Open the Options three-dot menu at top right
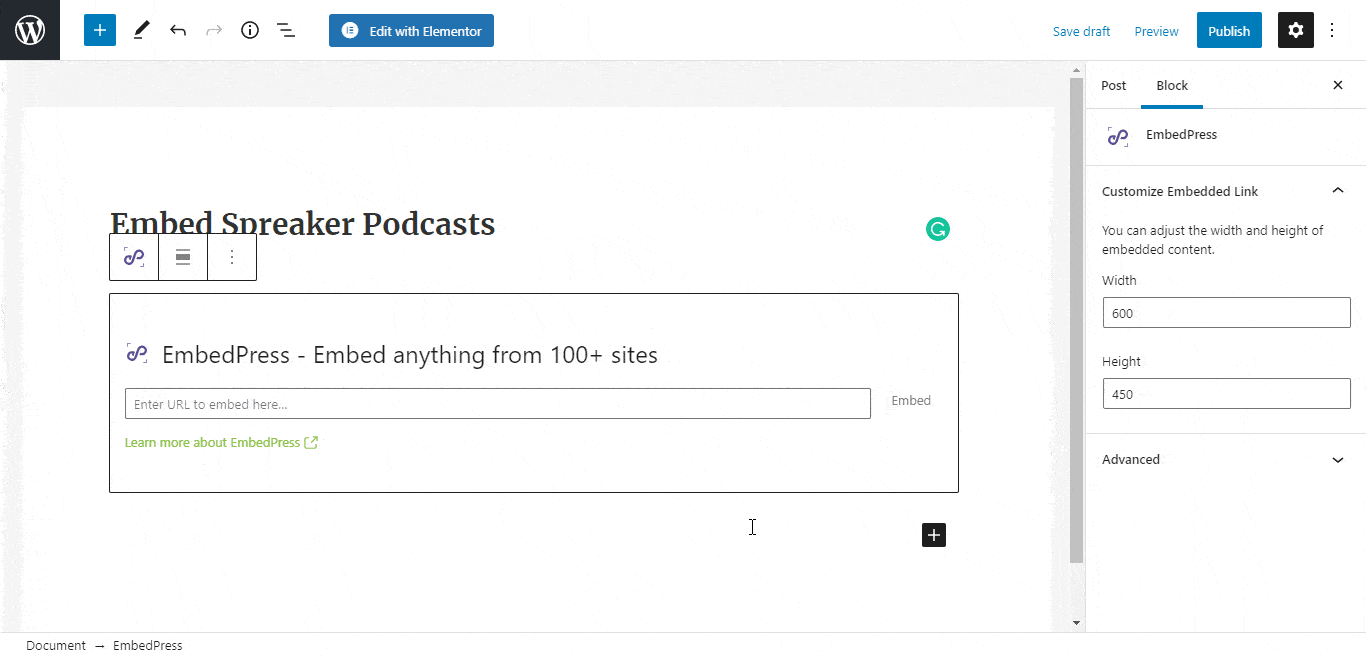 1332,30
